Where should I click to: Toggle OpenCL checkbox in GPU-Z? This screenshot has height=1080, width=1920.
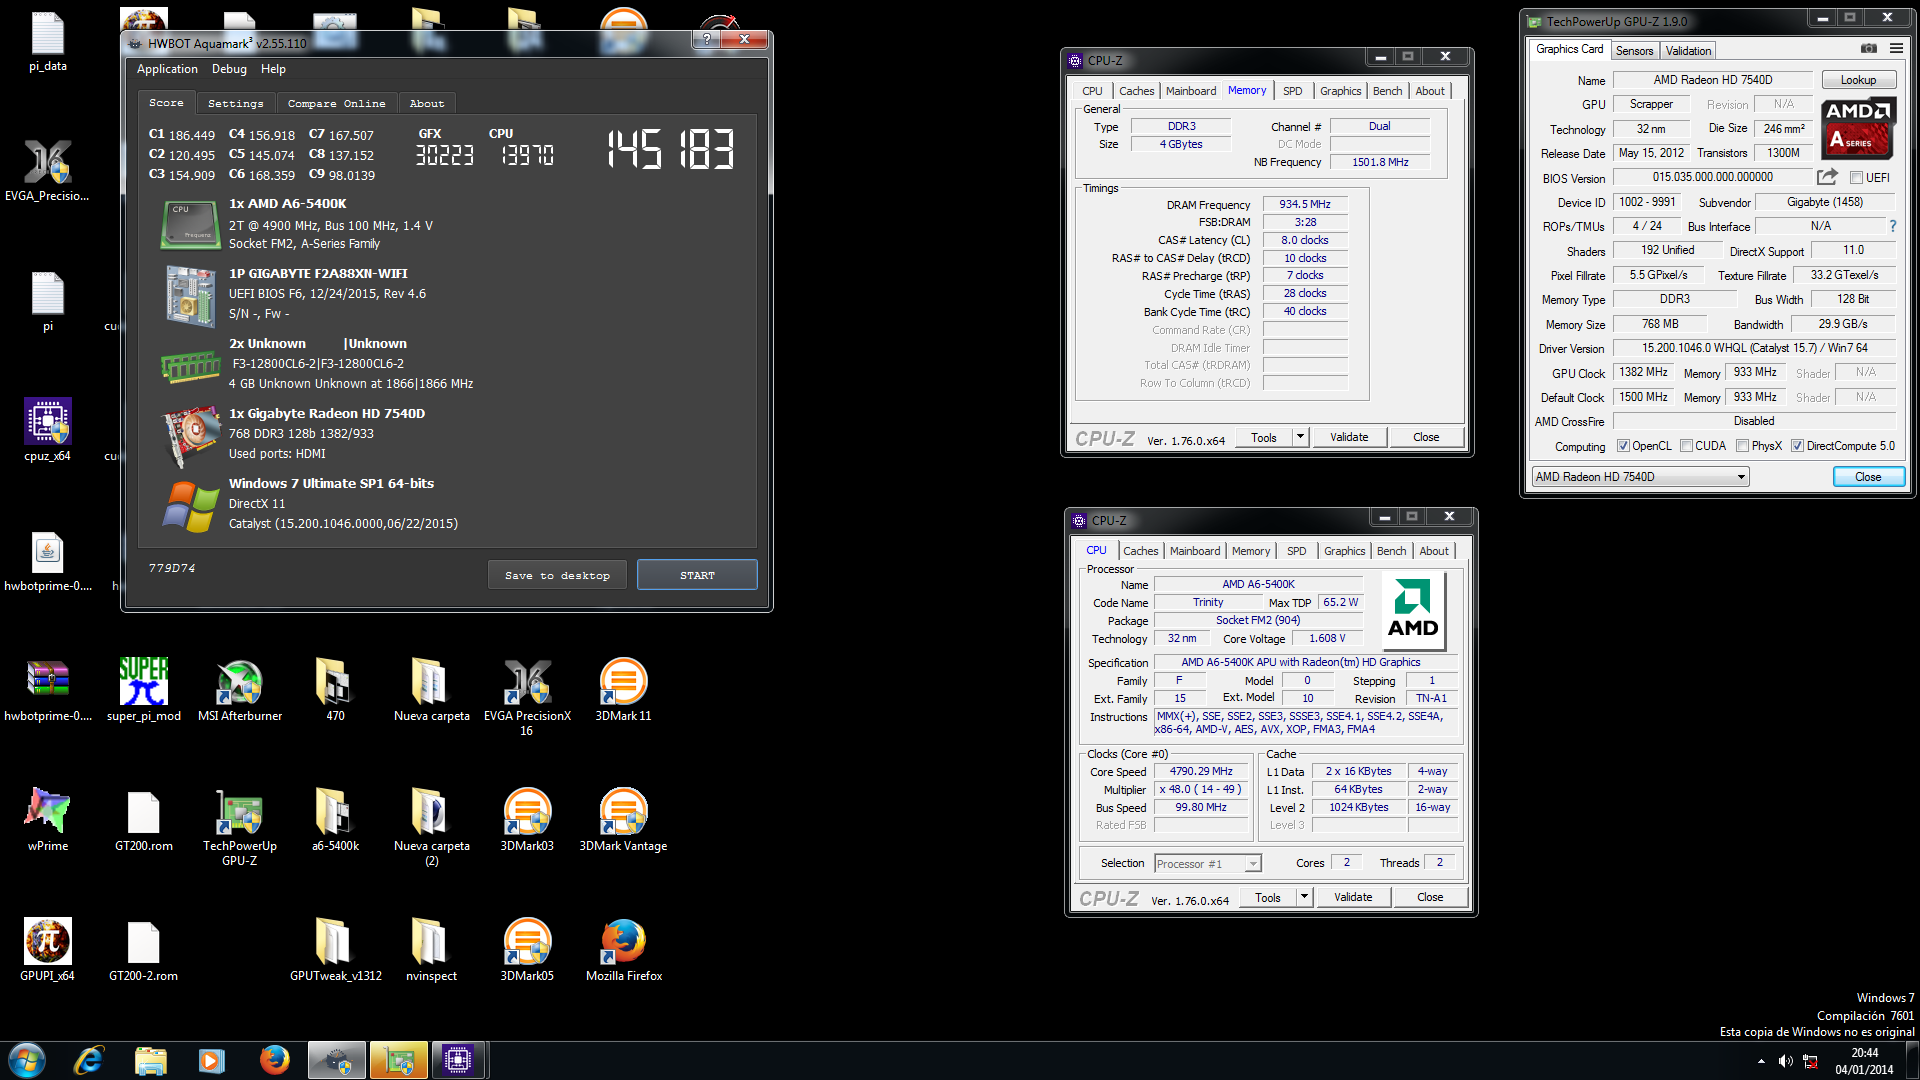pyautogui.click(x=1623, y=446)
